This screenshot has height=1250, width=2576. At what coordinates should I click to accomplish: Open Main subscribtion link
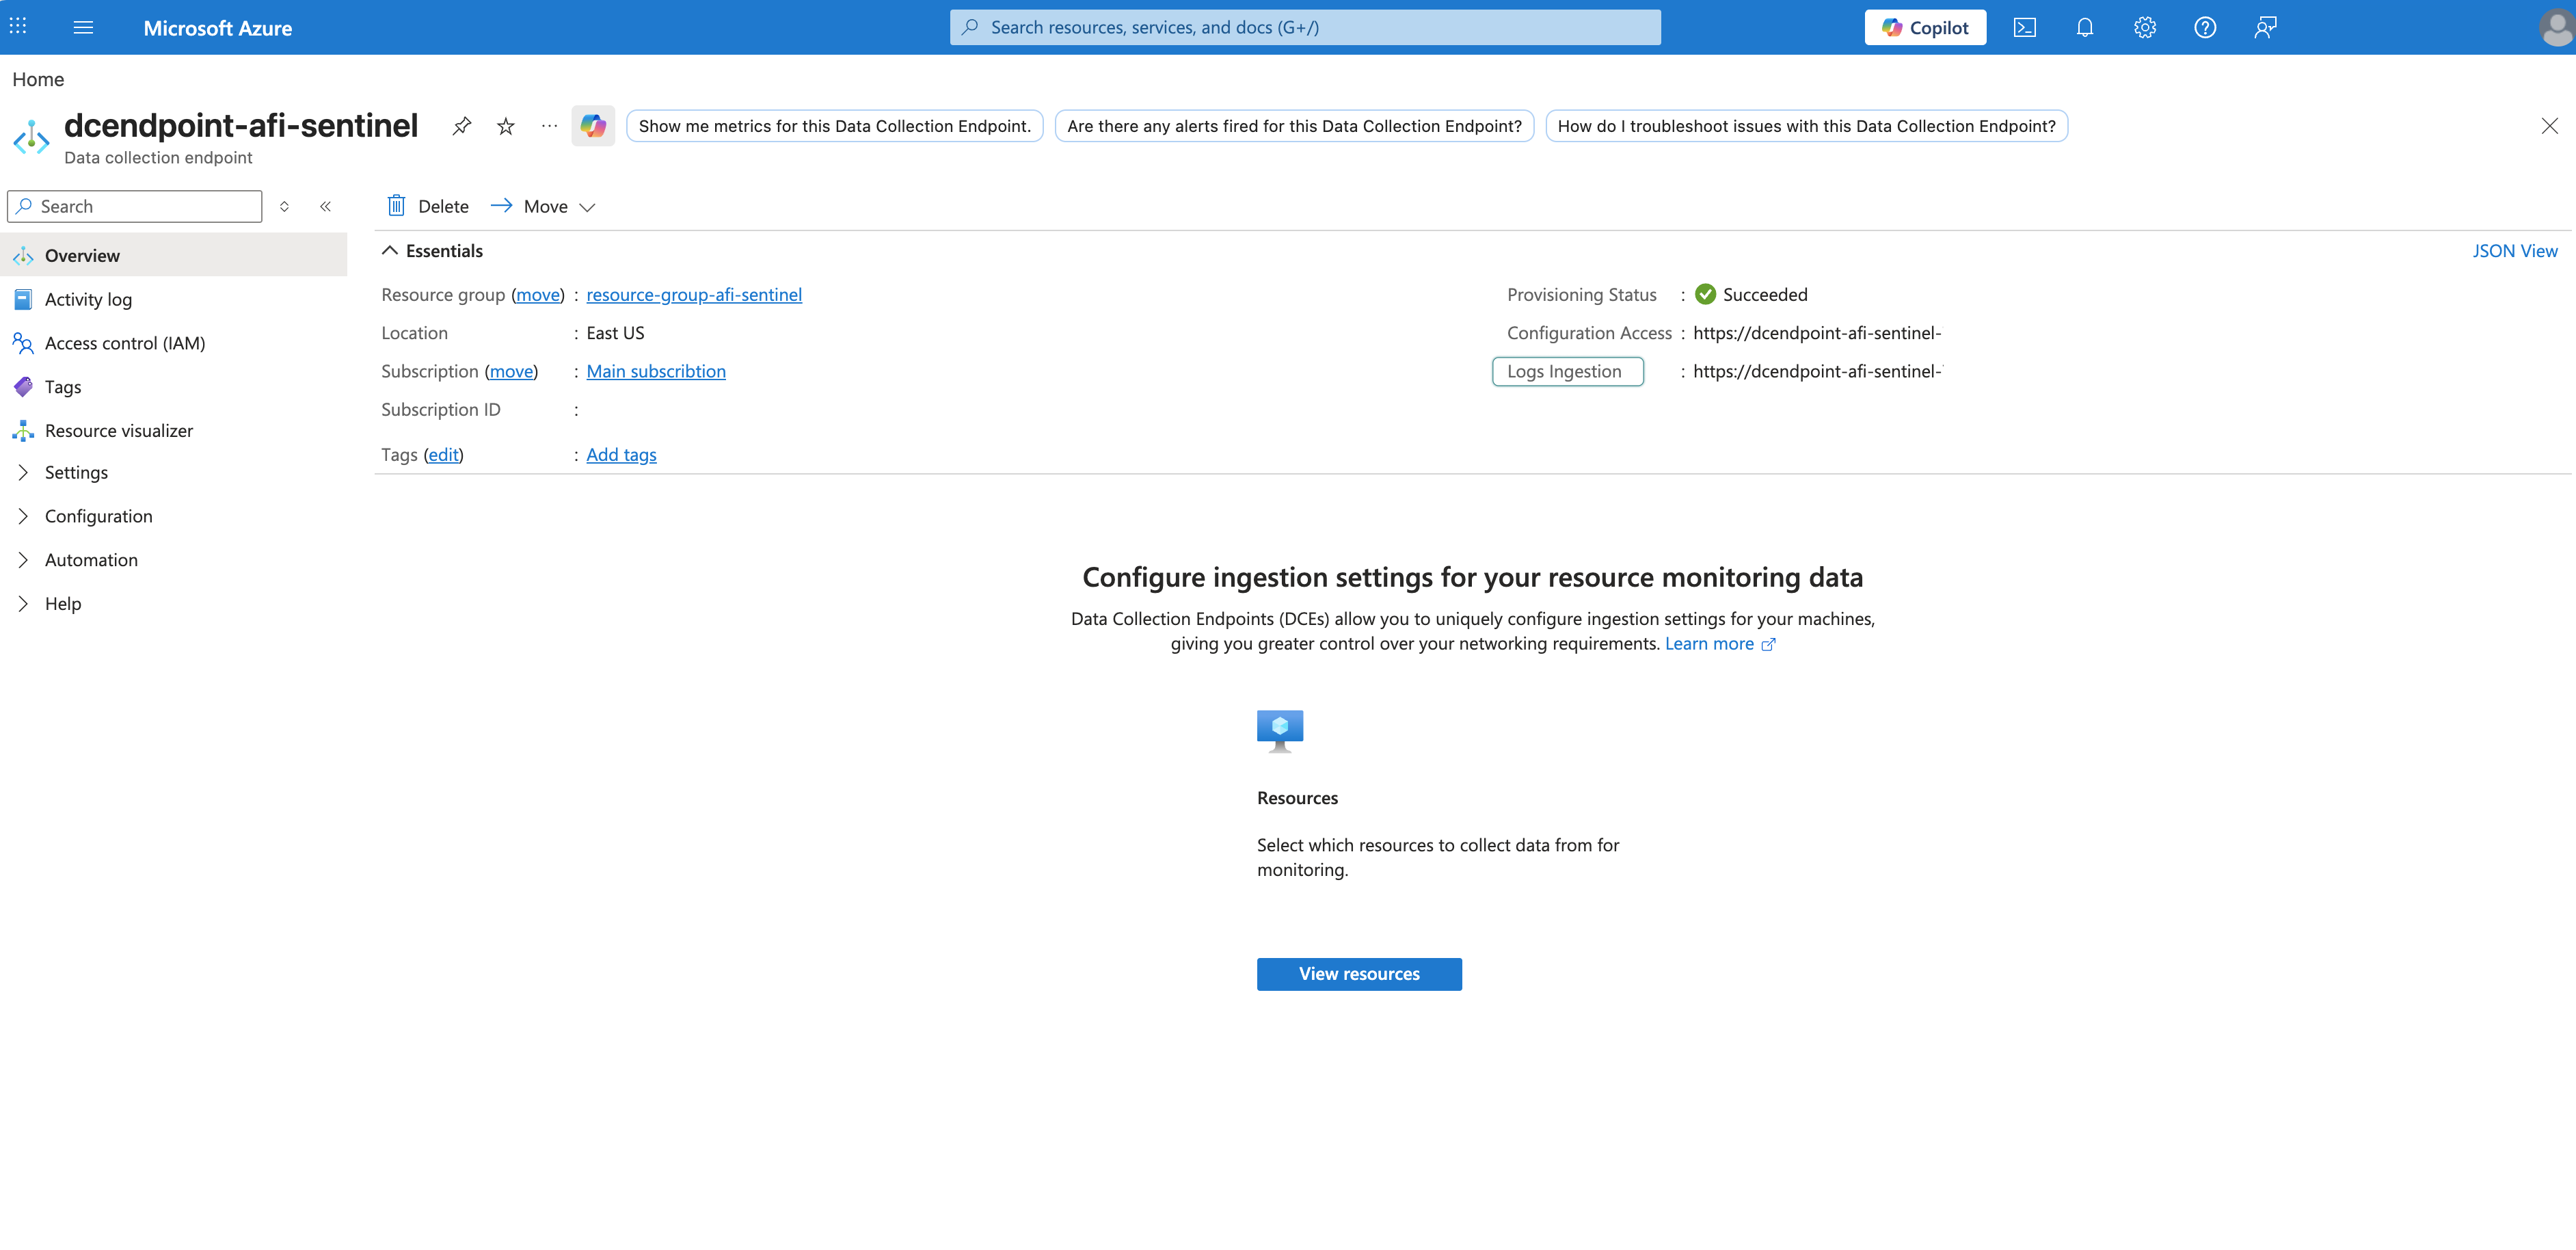click(656, 371)
